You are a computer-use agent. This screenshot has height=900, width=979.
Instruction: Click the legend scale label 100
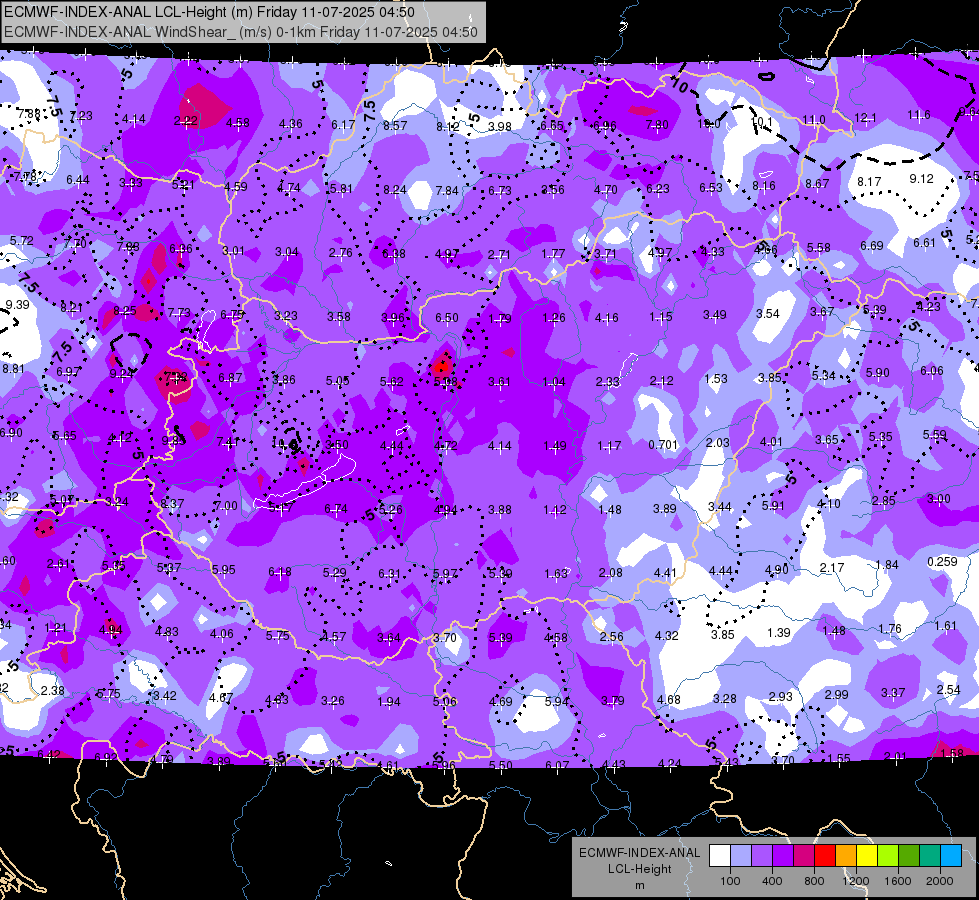(x=731, y=881)
